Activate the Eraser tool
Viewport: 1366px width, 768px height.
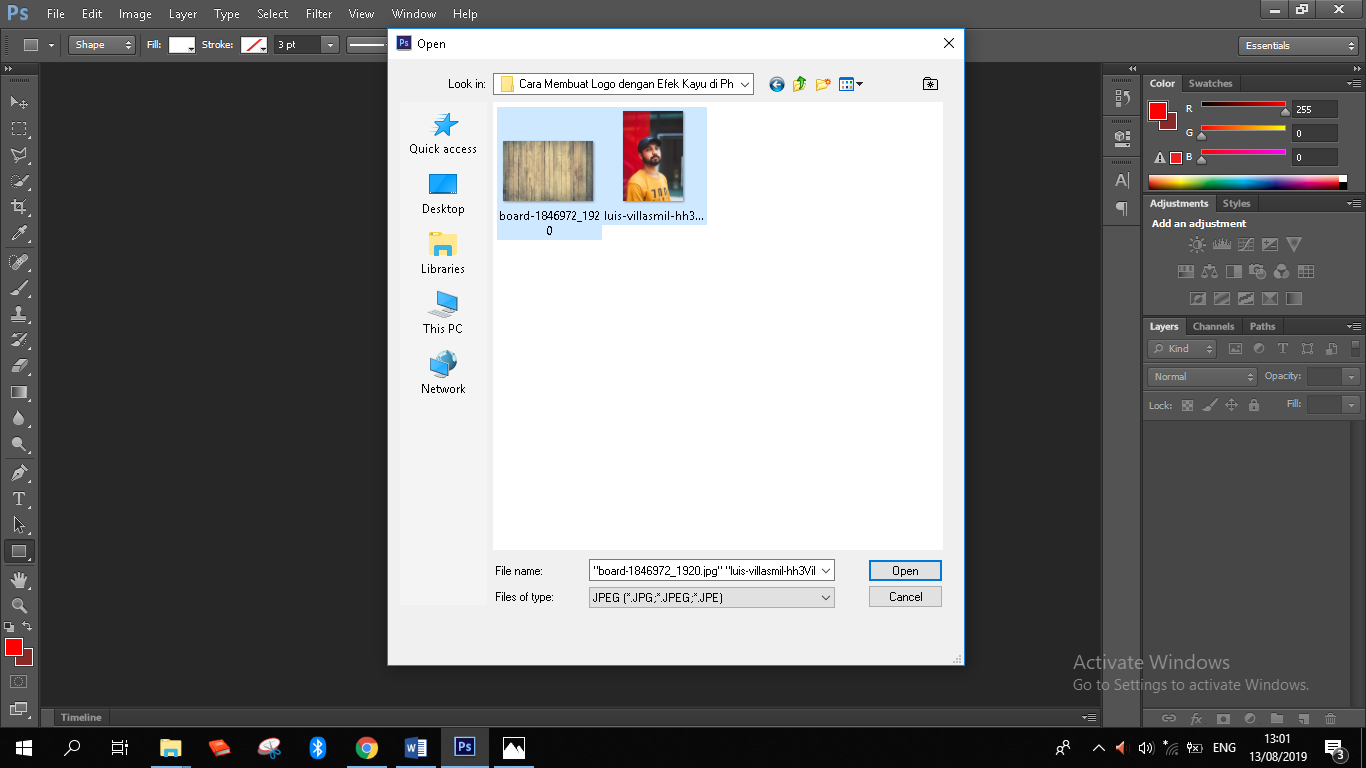(19, 366)
